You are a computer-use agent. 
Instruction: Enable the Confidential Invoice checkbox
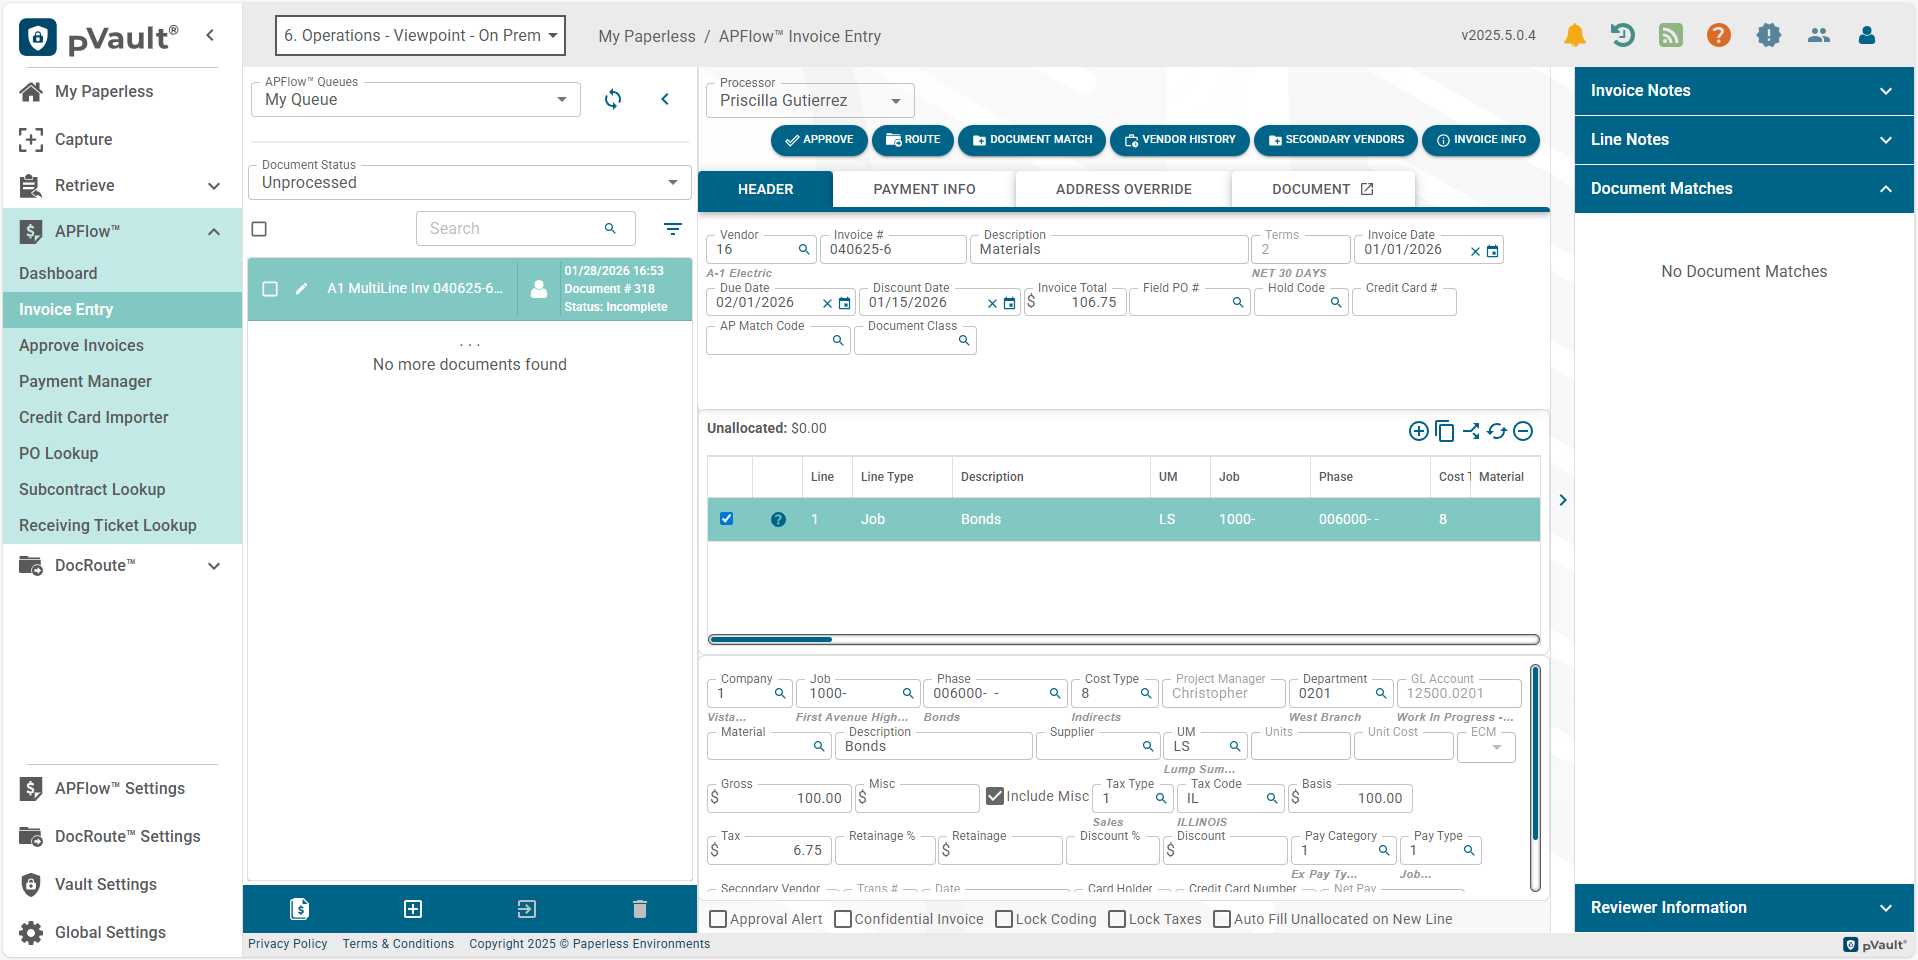(x=843, y=919)
